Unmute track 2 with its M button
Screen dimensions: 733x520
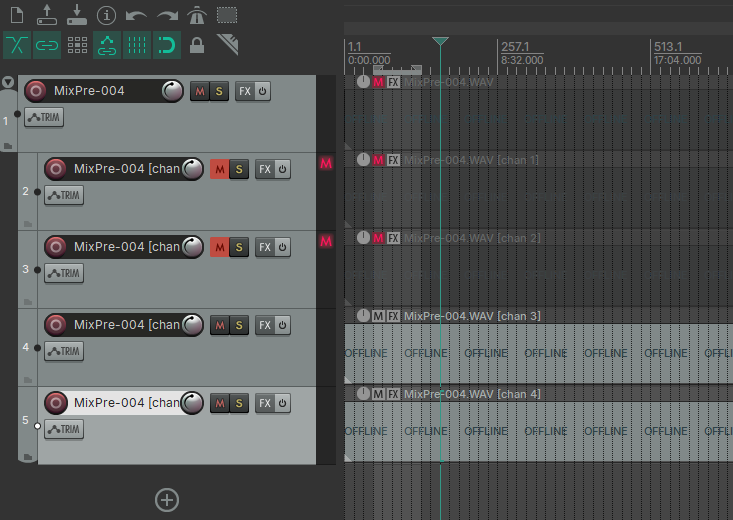220,169
